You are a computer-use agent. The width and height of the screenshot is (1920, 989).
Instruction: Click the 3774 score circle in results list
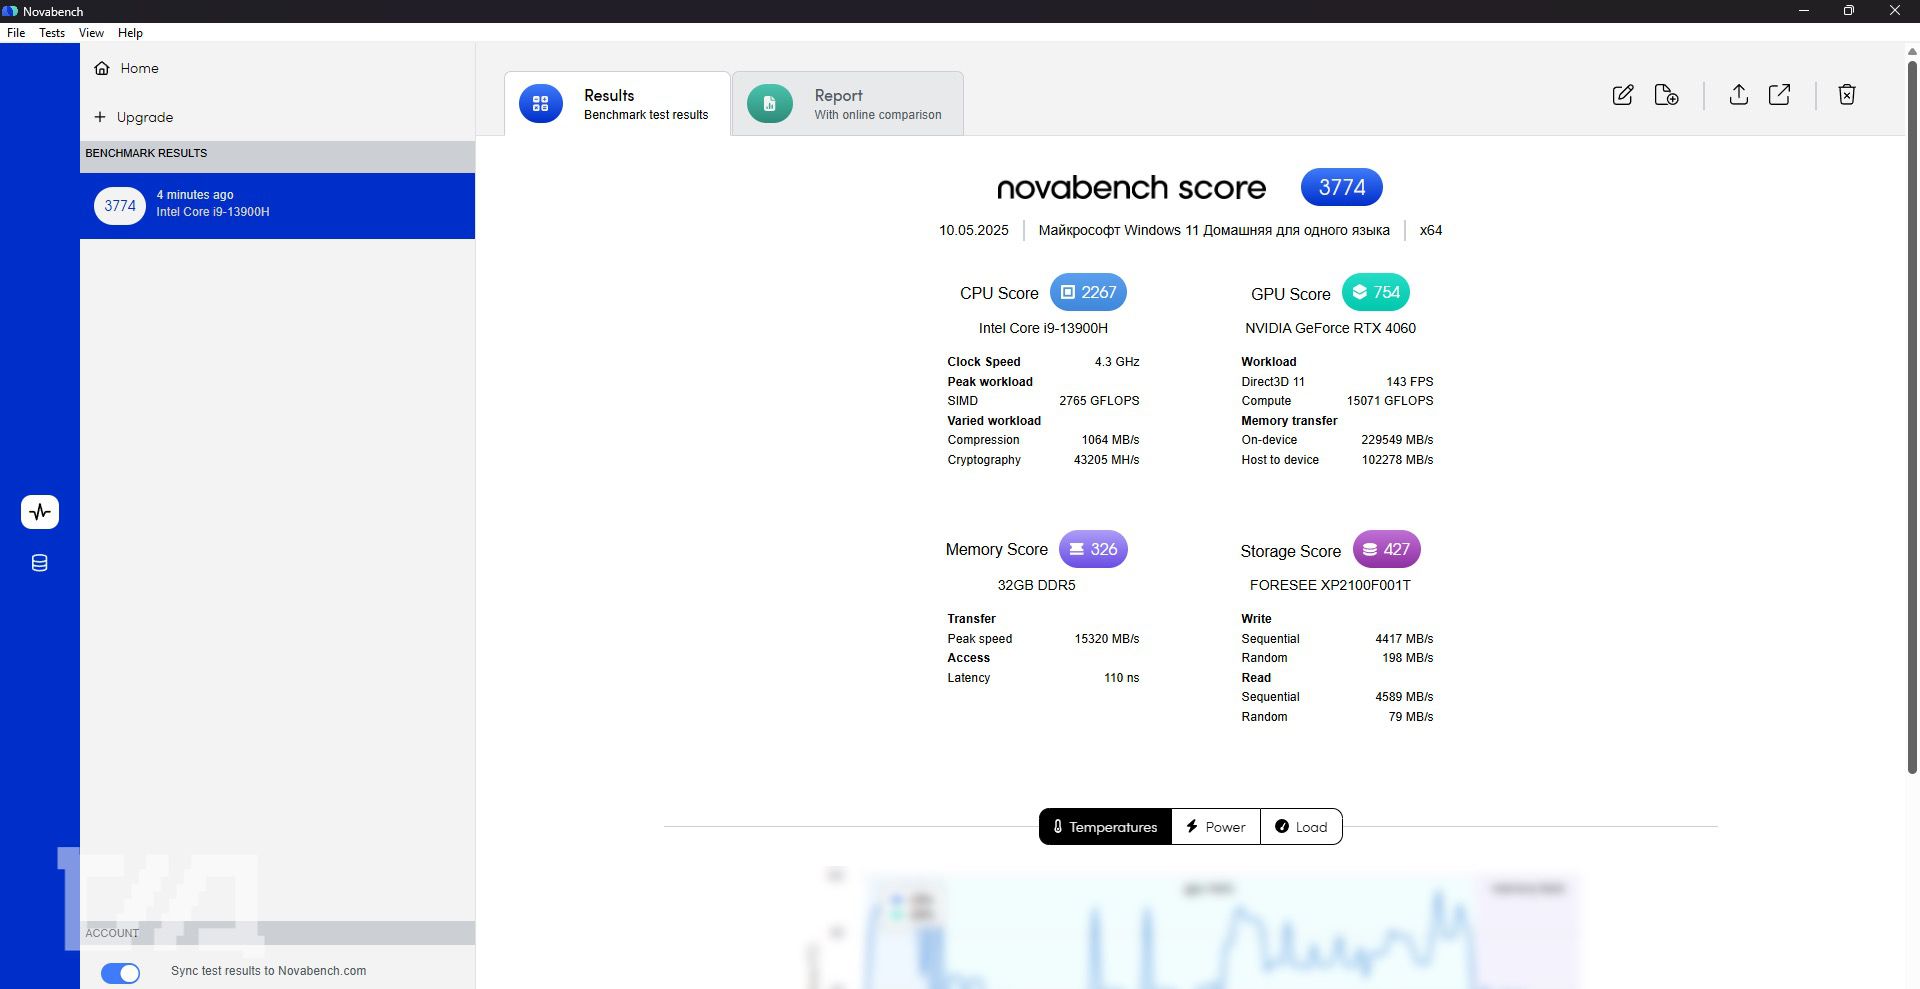(x=120, y=206)
